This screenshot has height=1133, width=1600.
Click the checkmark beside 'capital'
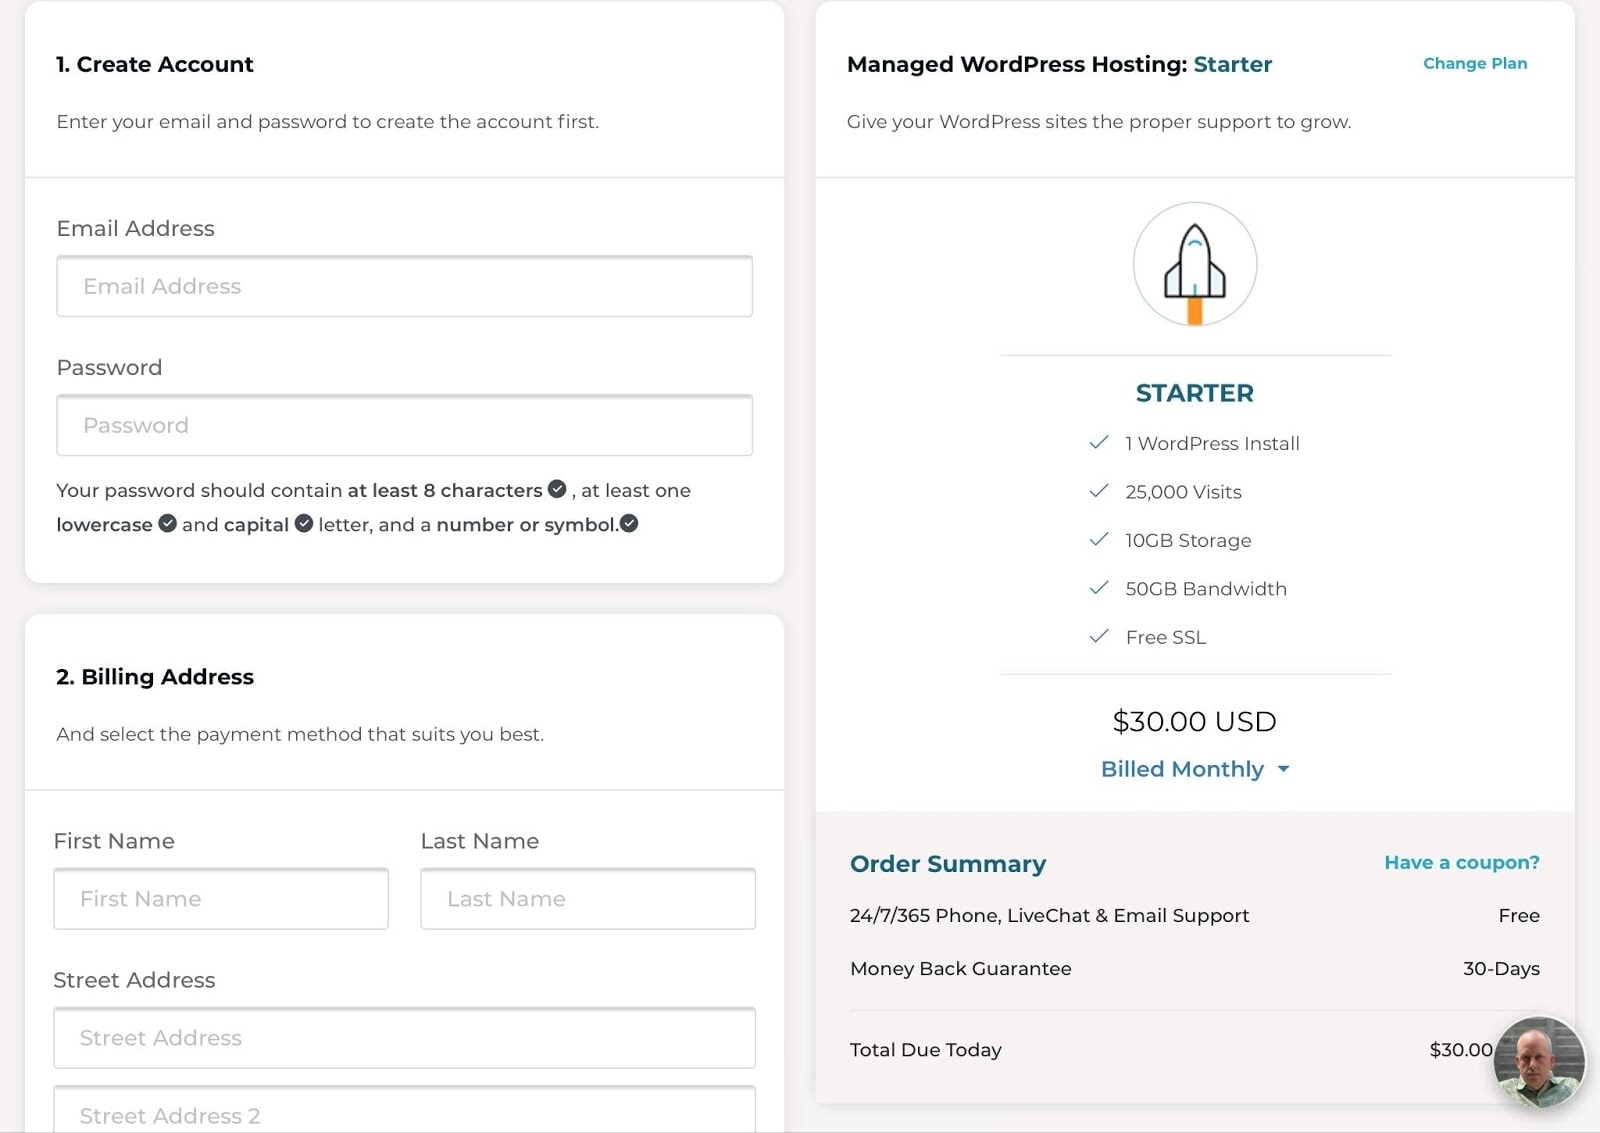[304, 523]
